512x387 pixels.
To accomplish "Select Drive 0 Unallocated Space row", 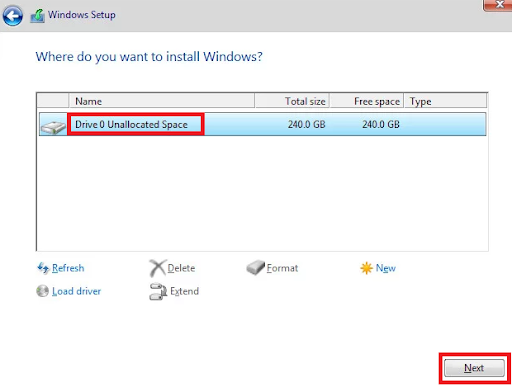I will (263, 124).
